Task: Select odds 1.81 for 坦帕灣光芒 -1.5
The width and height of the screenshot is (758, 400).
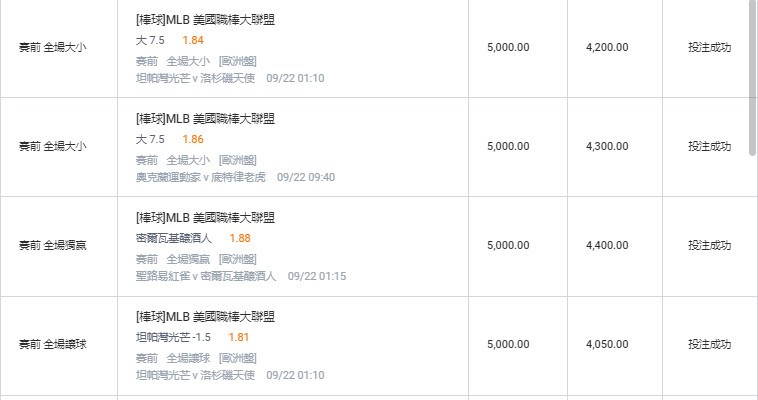Action: pyautogui.click(x=238, y=337)
